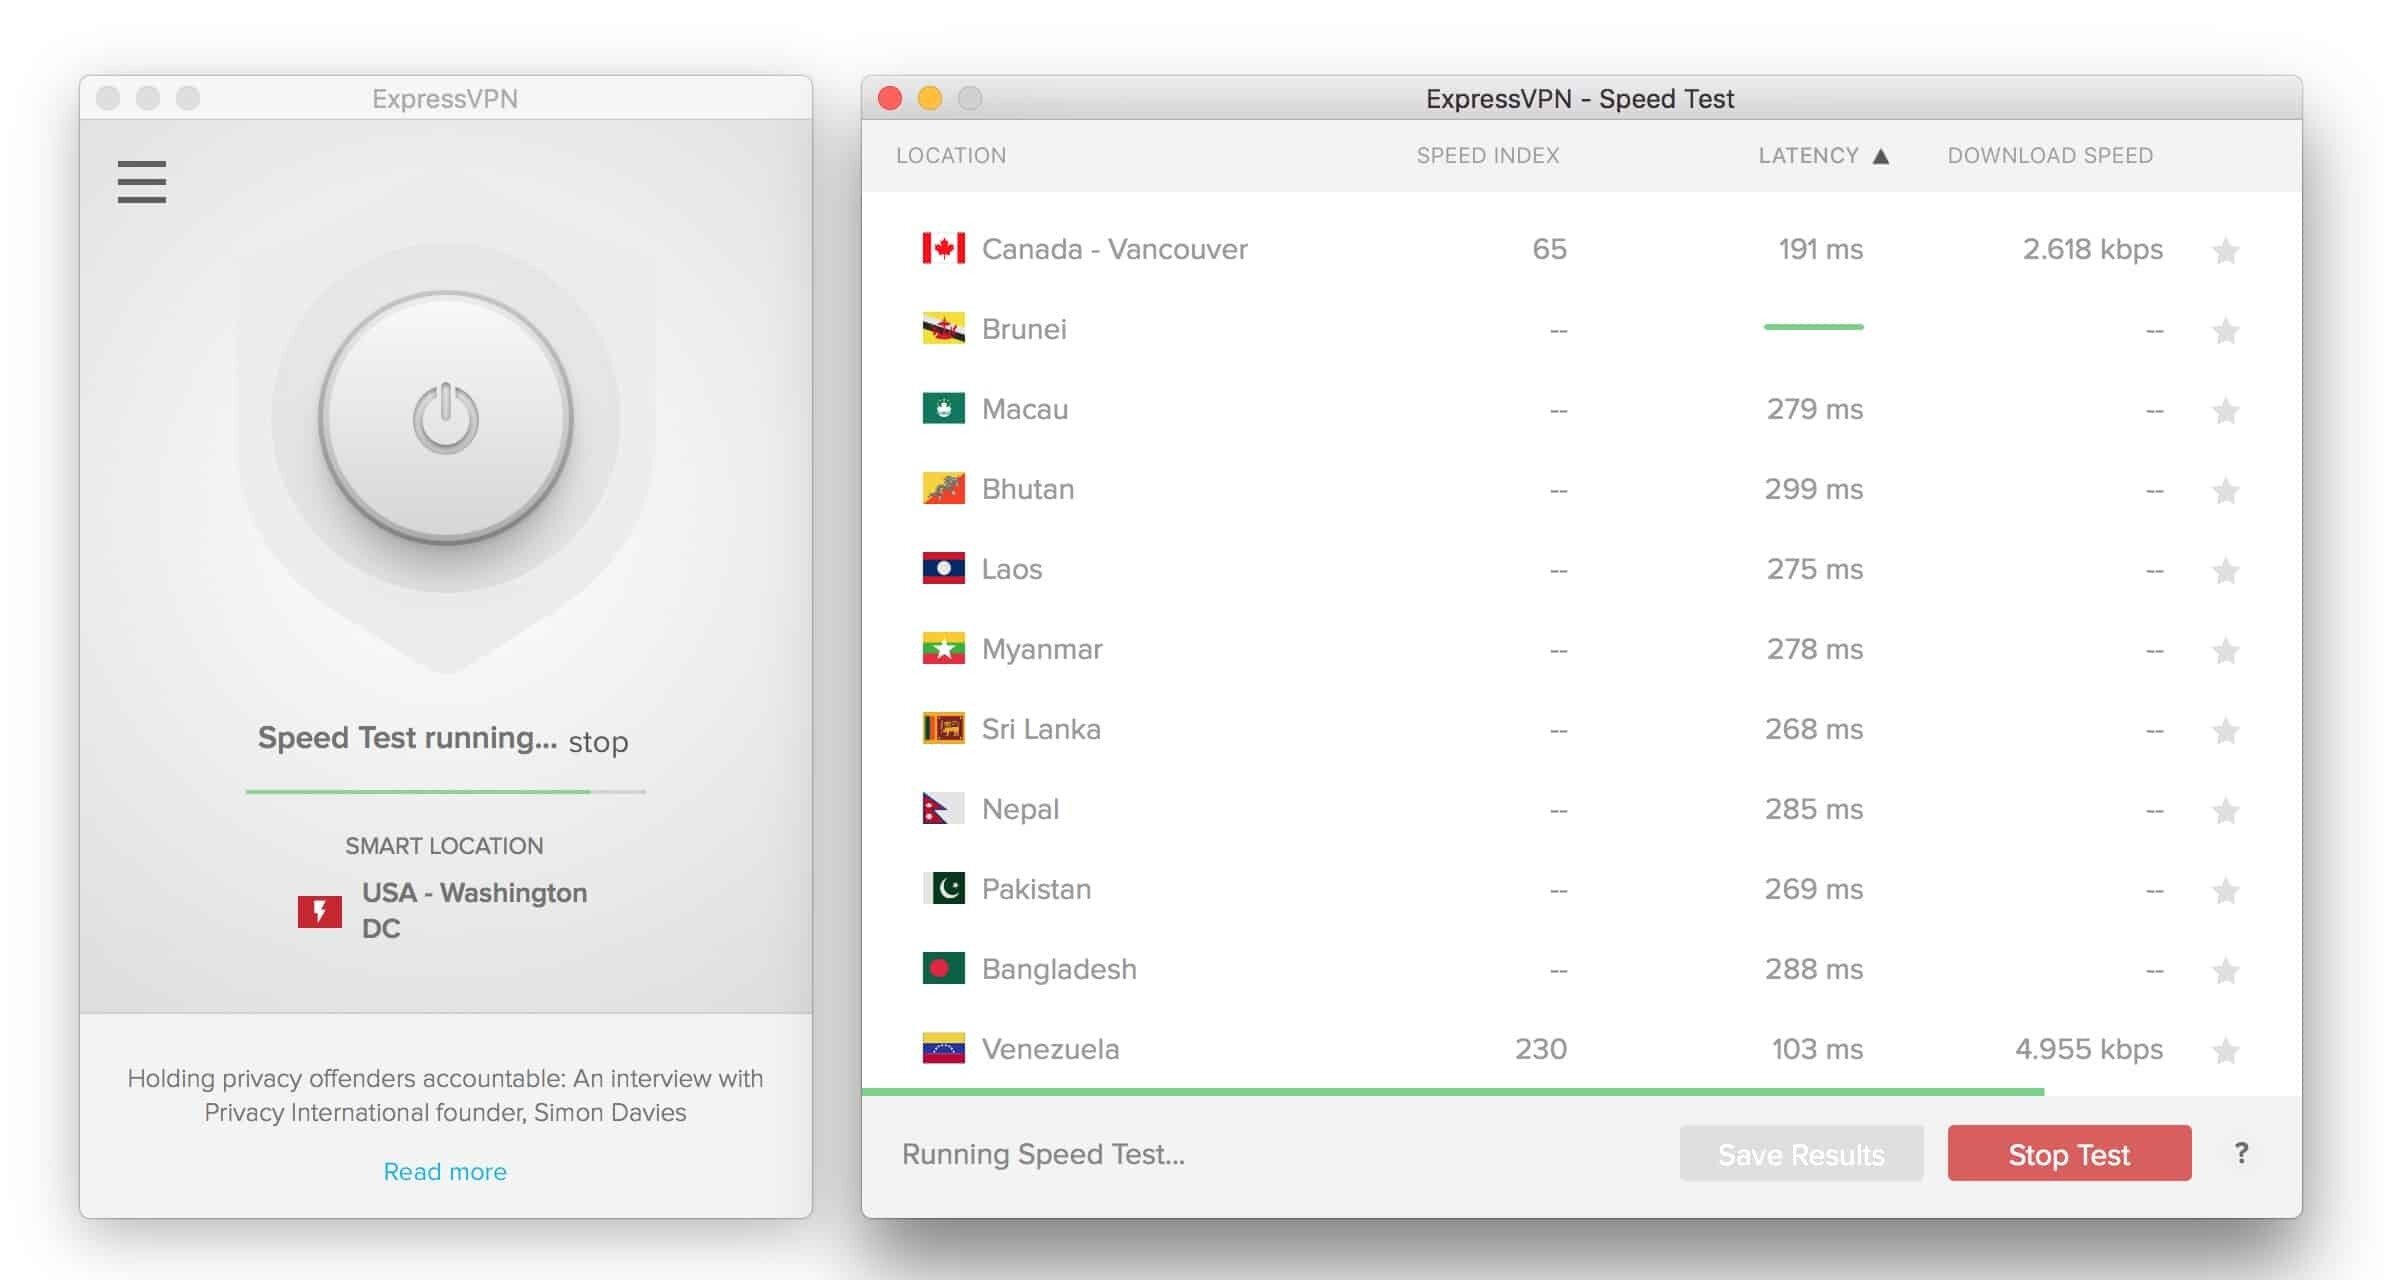
Task: Favorite Canada - Vancouver with its star
Action: (2225, 250)
